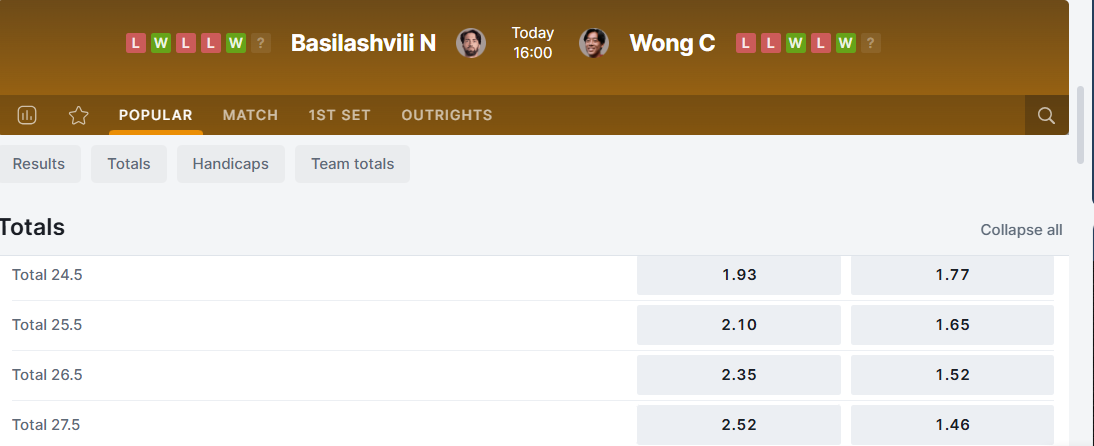
Task: Filter markets by Team totals
Action: 352,164
